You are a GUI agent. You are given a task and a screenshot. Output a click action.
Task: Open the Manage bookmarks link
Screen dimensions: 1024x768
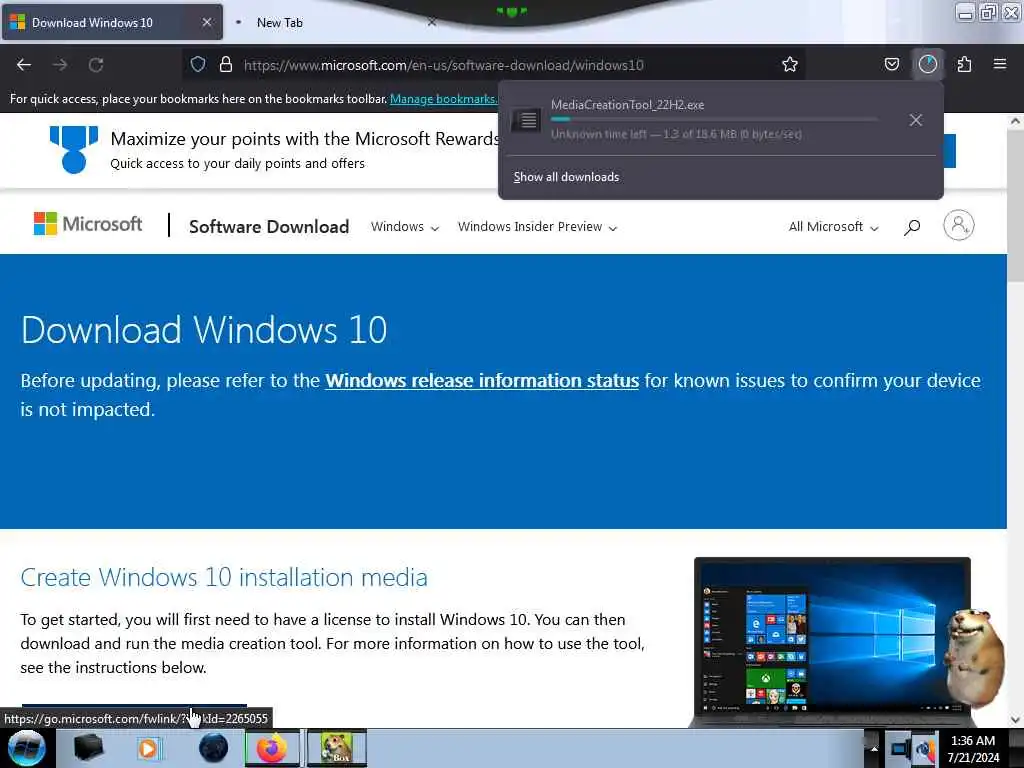[x=443, y=99]
